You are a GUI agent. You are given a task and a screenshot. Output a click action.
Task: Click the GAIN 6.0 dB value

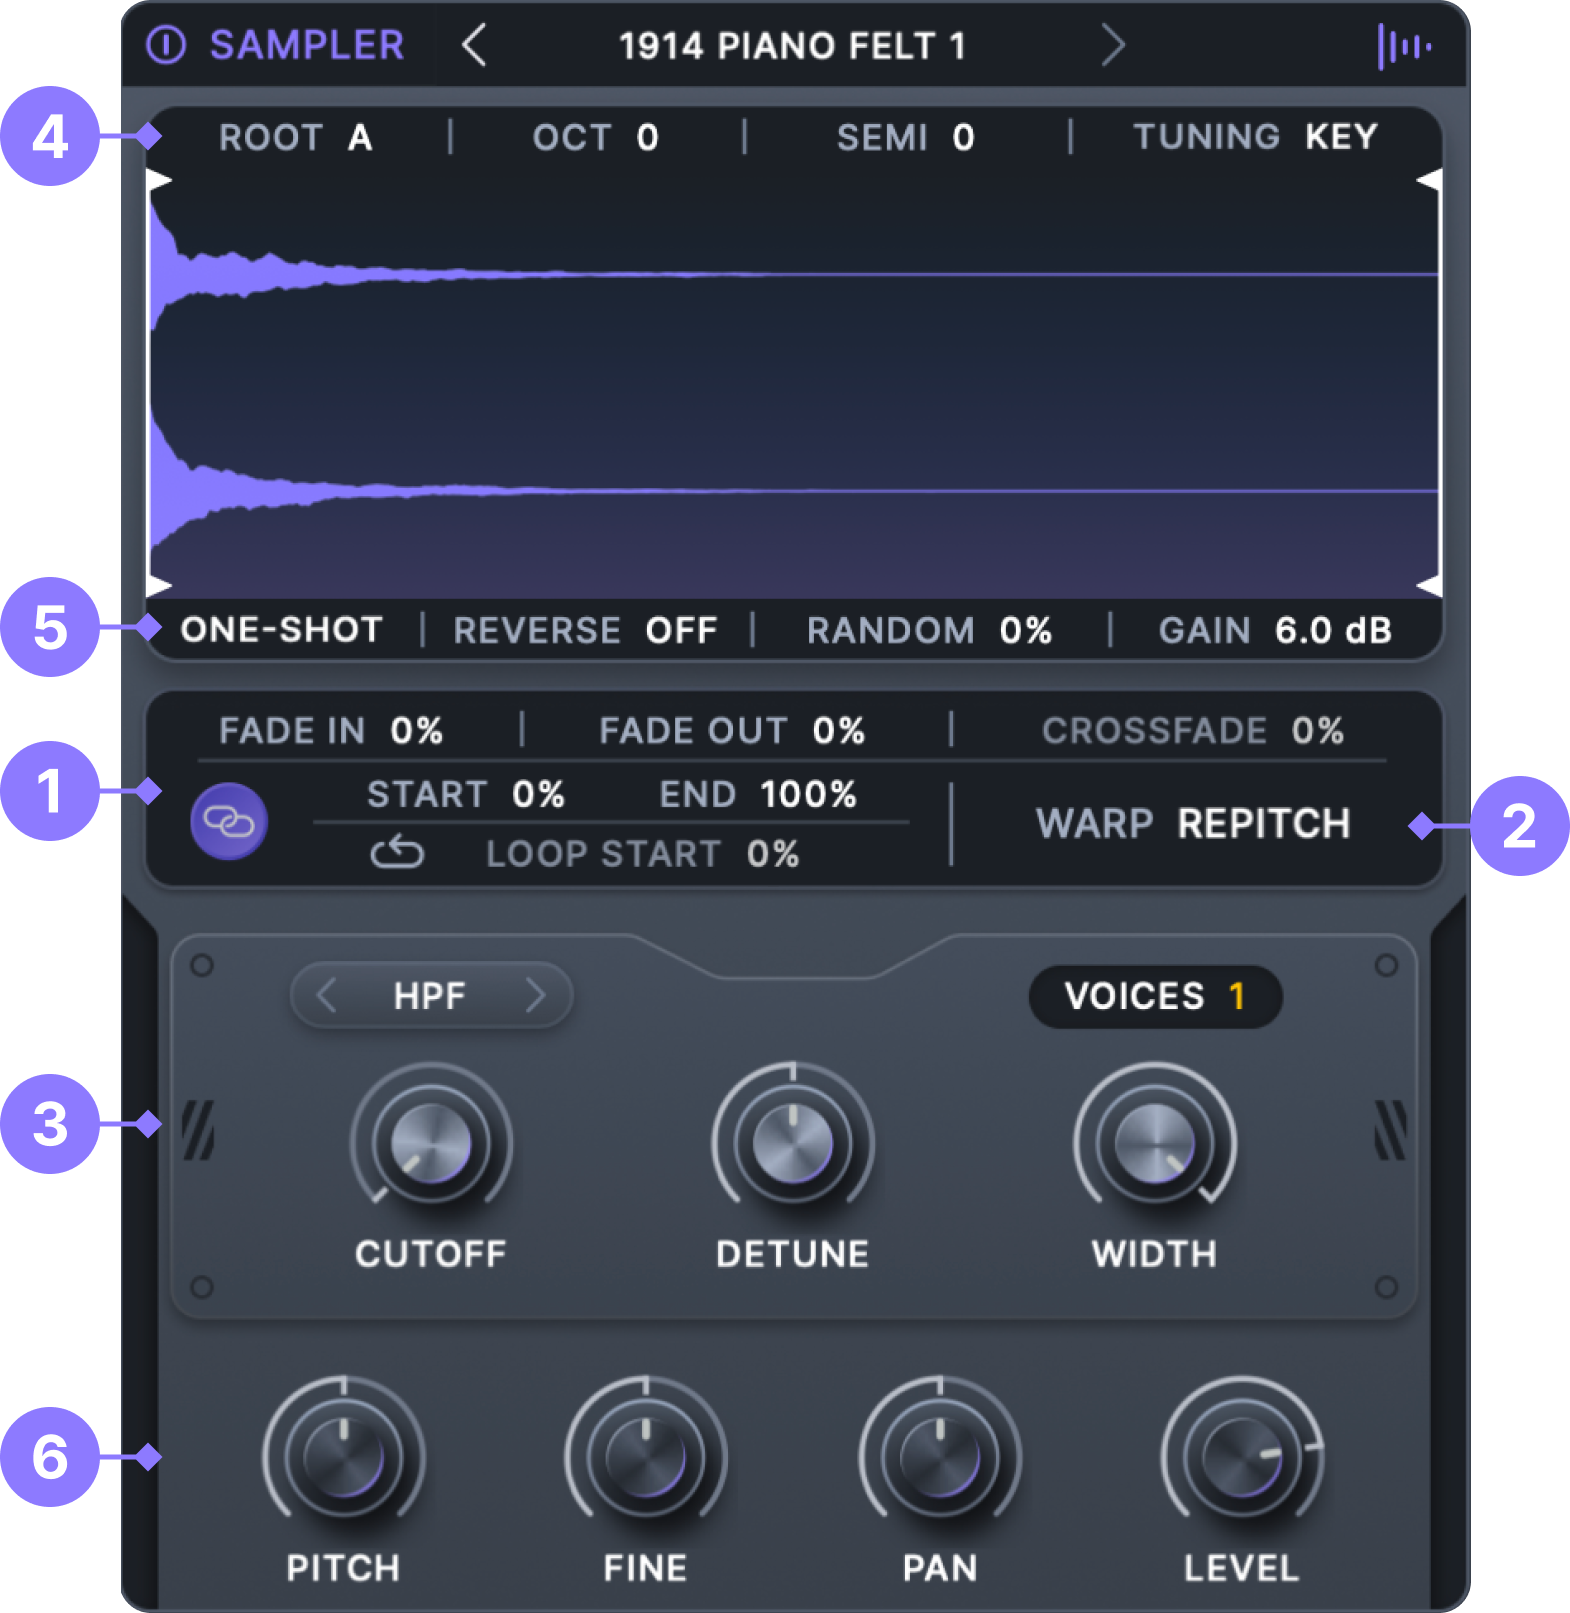tap(1332, 631)
